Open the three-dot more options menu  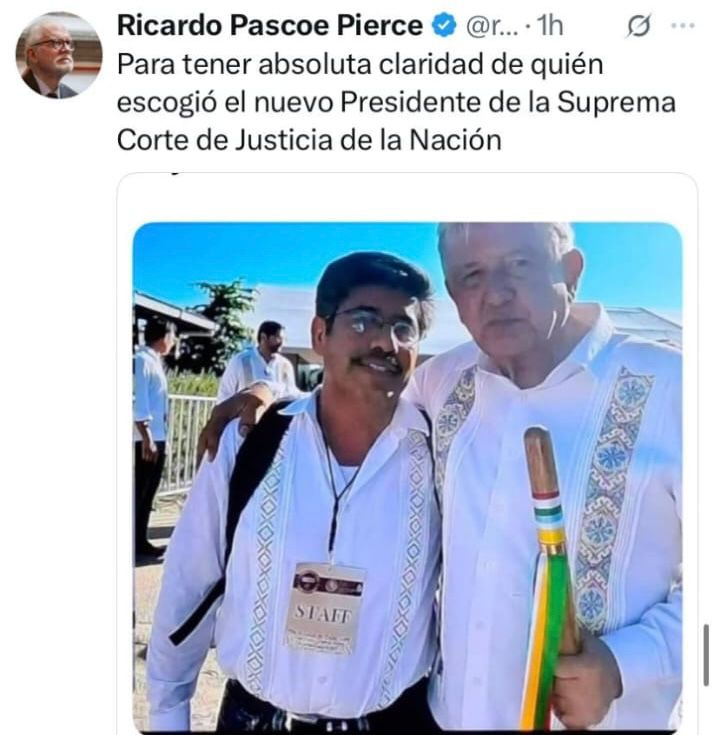(683, 25)
